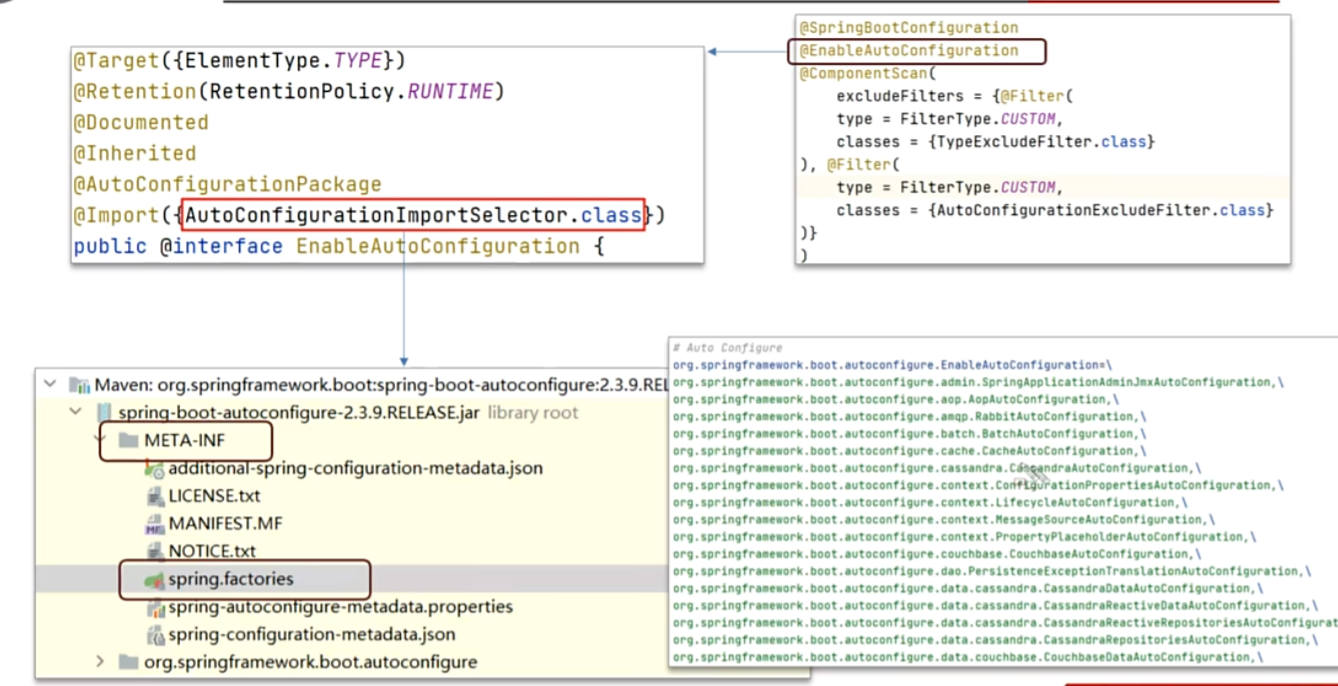This screenshot has width=1338, height=686.
Task: Click the CassandraDataAutoConfiguration entry
Action: (968, 588)
